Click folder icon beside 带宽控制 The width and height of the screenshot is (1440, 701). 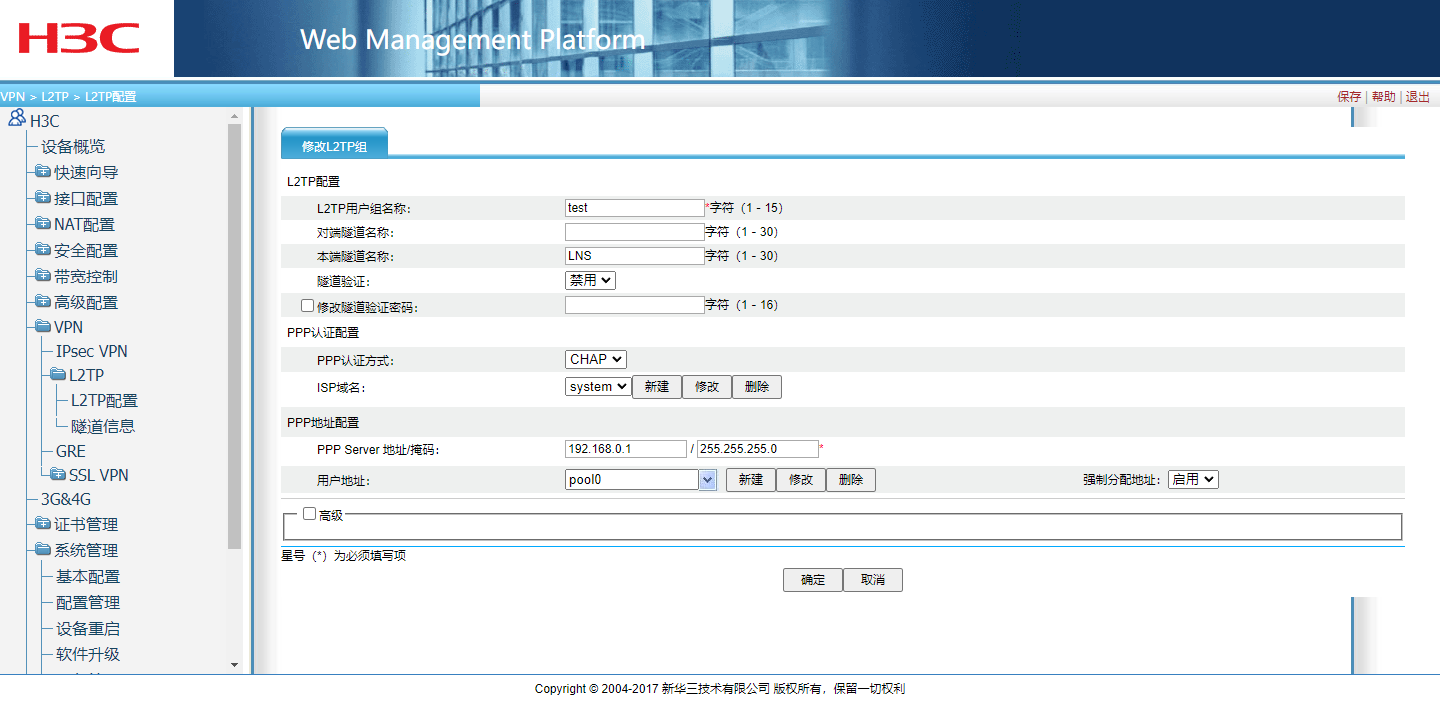[x=42, y=276]
